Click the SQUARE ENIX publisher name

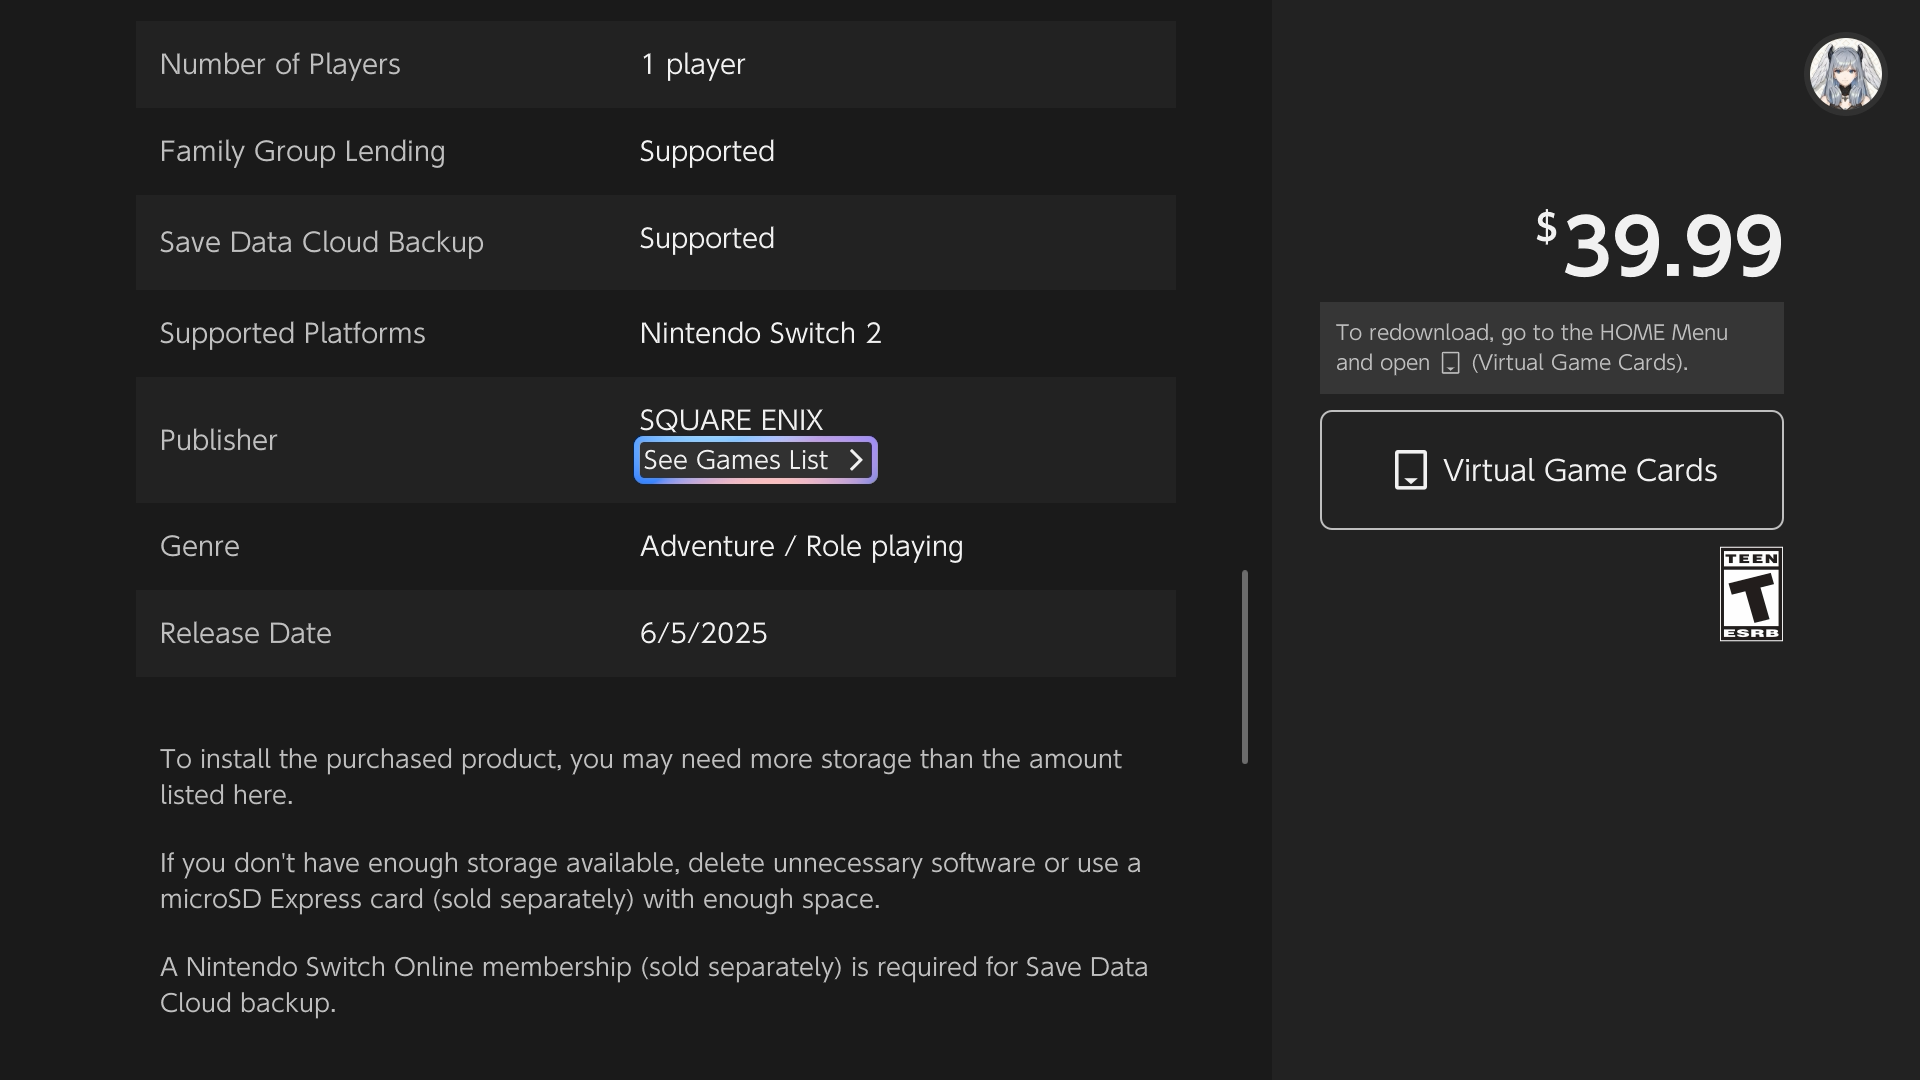point(731,419)
